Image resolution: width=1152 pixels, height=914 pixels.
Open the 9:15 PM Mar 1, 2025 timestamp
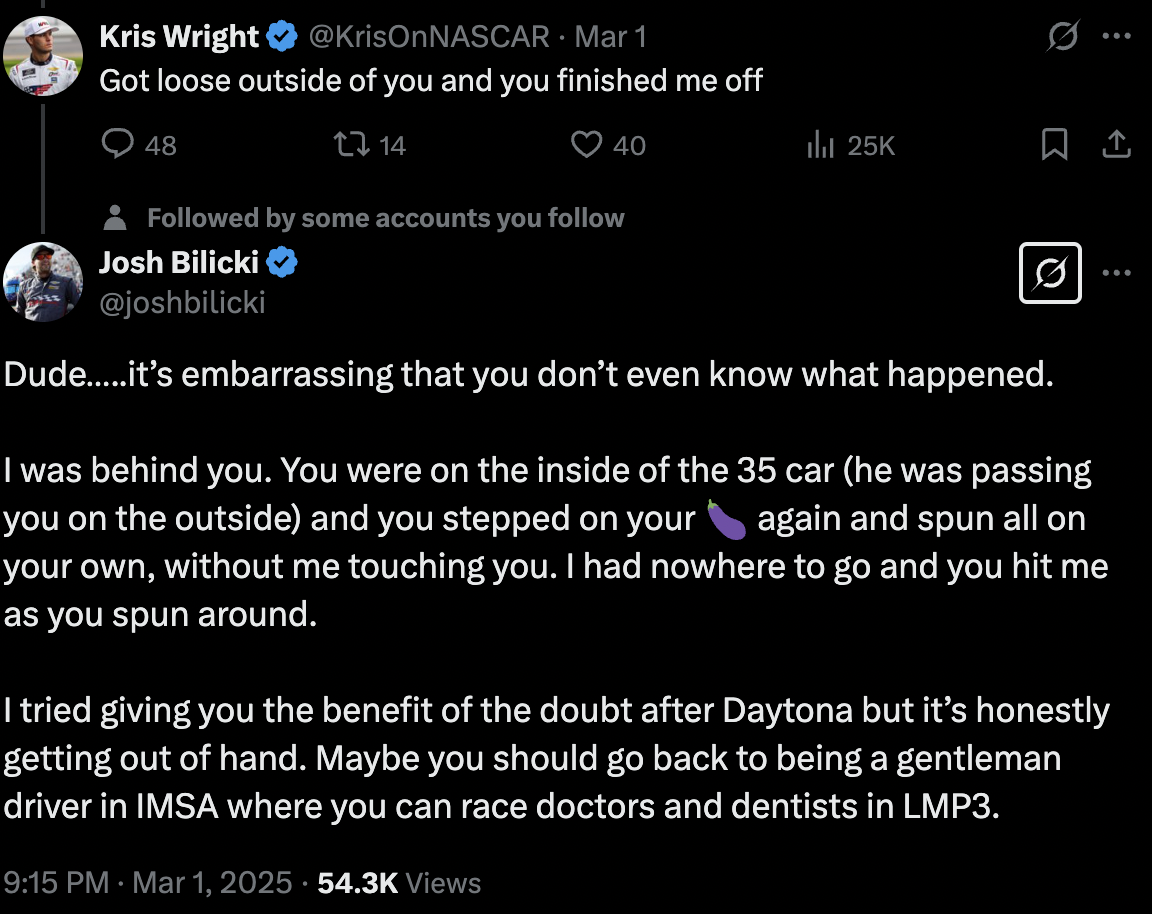148,882
